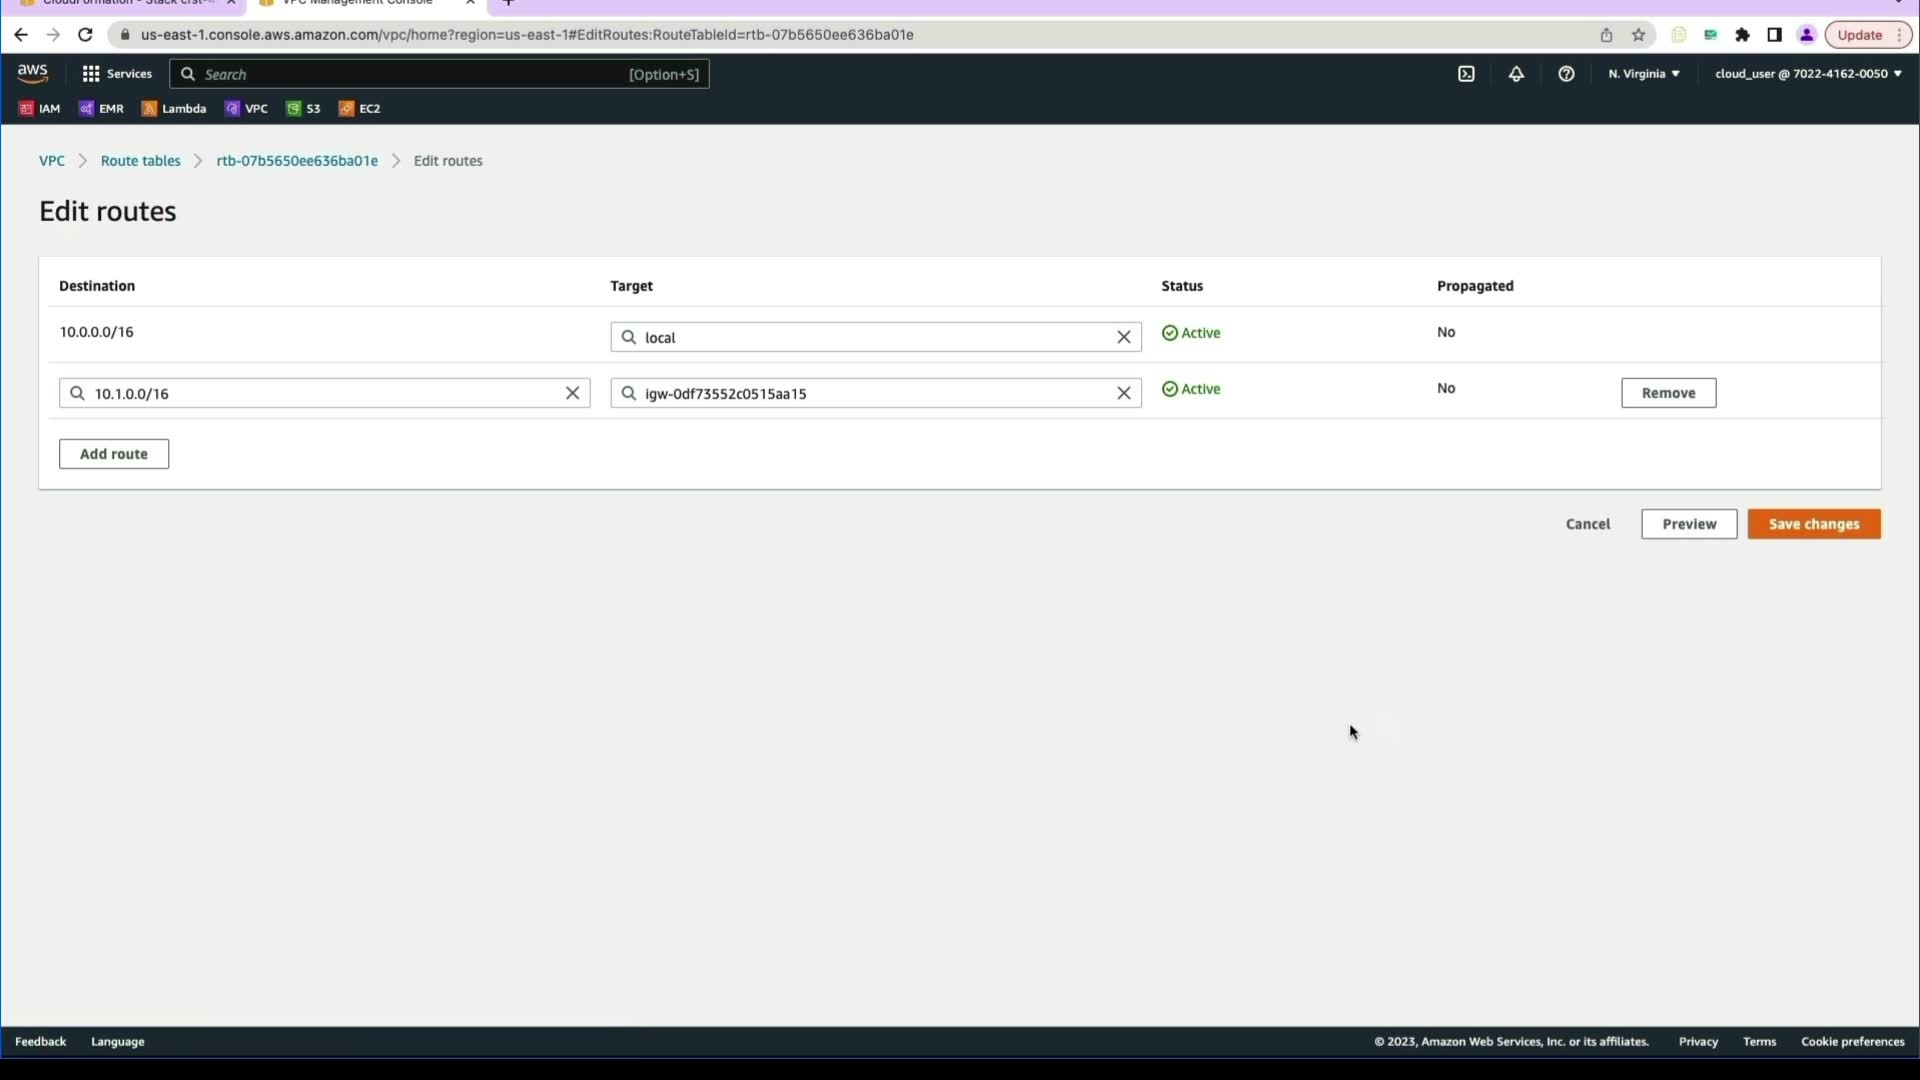1920x1080 pixels.
Task: Clear the 10.1.0.0/16 destination field
Action: point(572,393)
